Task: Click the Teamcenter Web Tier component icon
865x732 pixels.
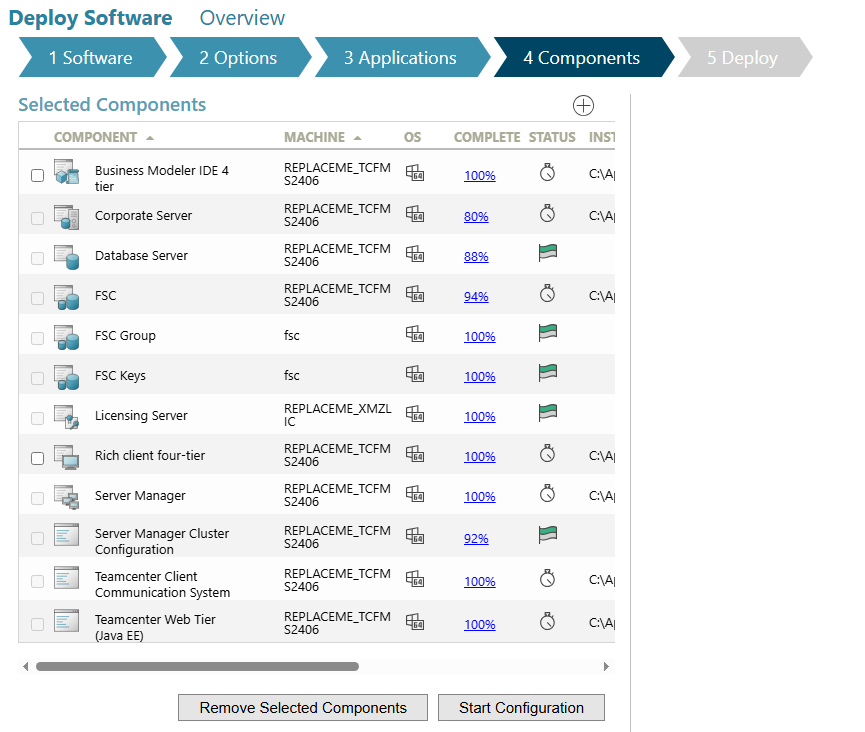Action: click(67, 621)
